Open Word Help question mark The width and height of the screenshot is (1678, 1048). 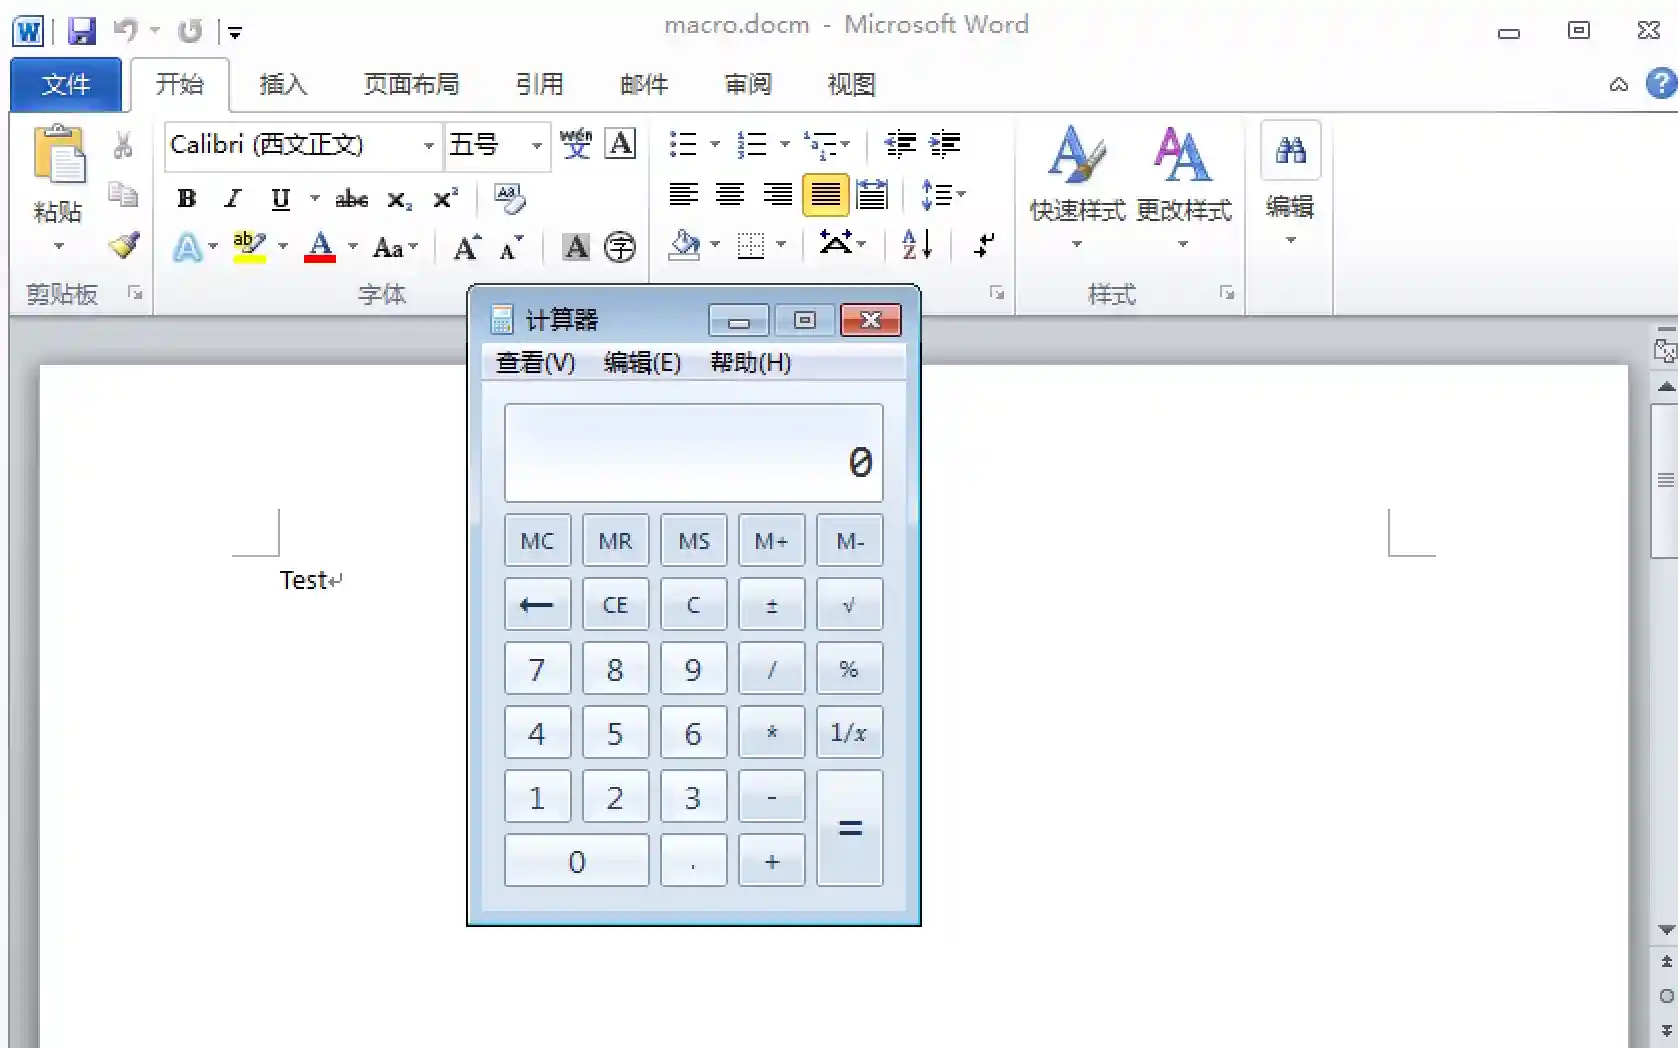click(x=1661, y=83)
